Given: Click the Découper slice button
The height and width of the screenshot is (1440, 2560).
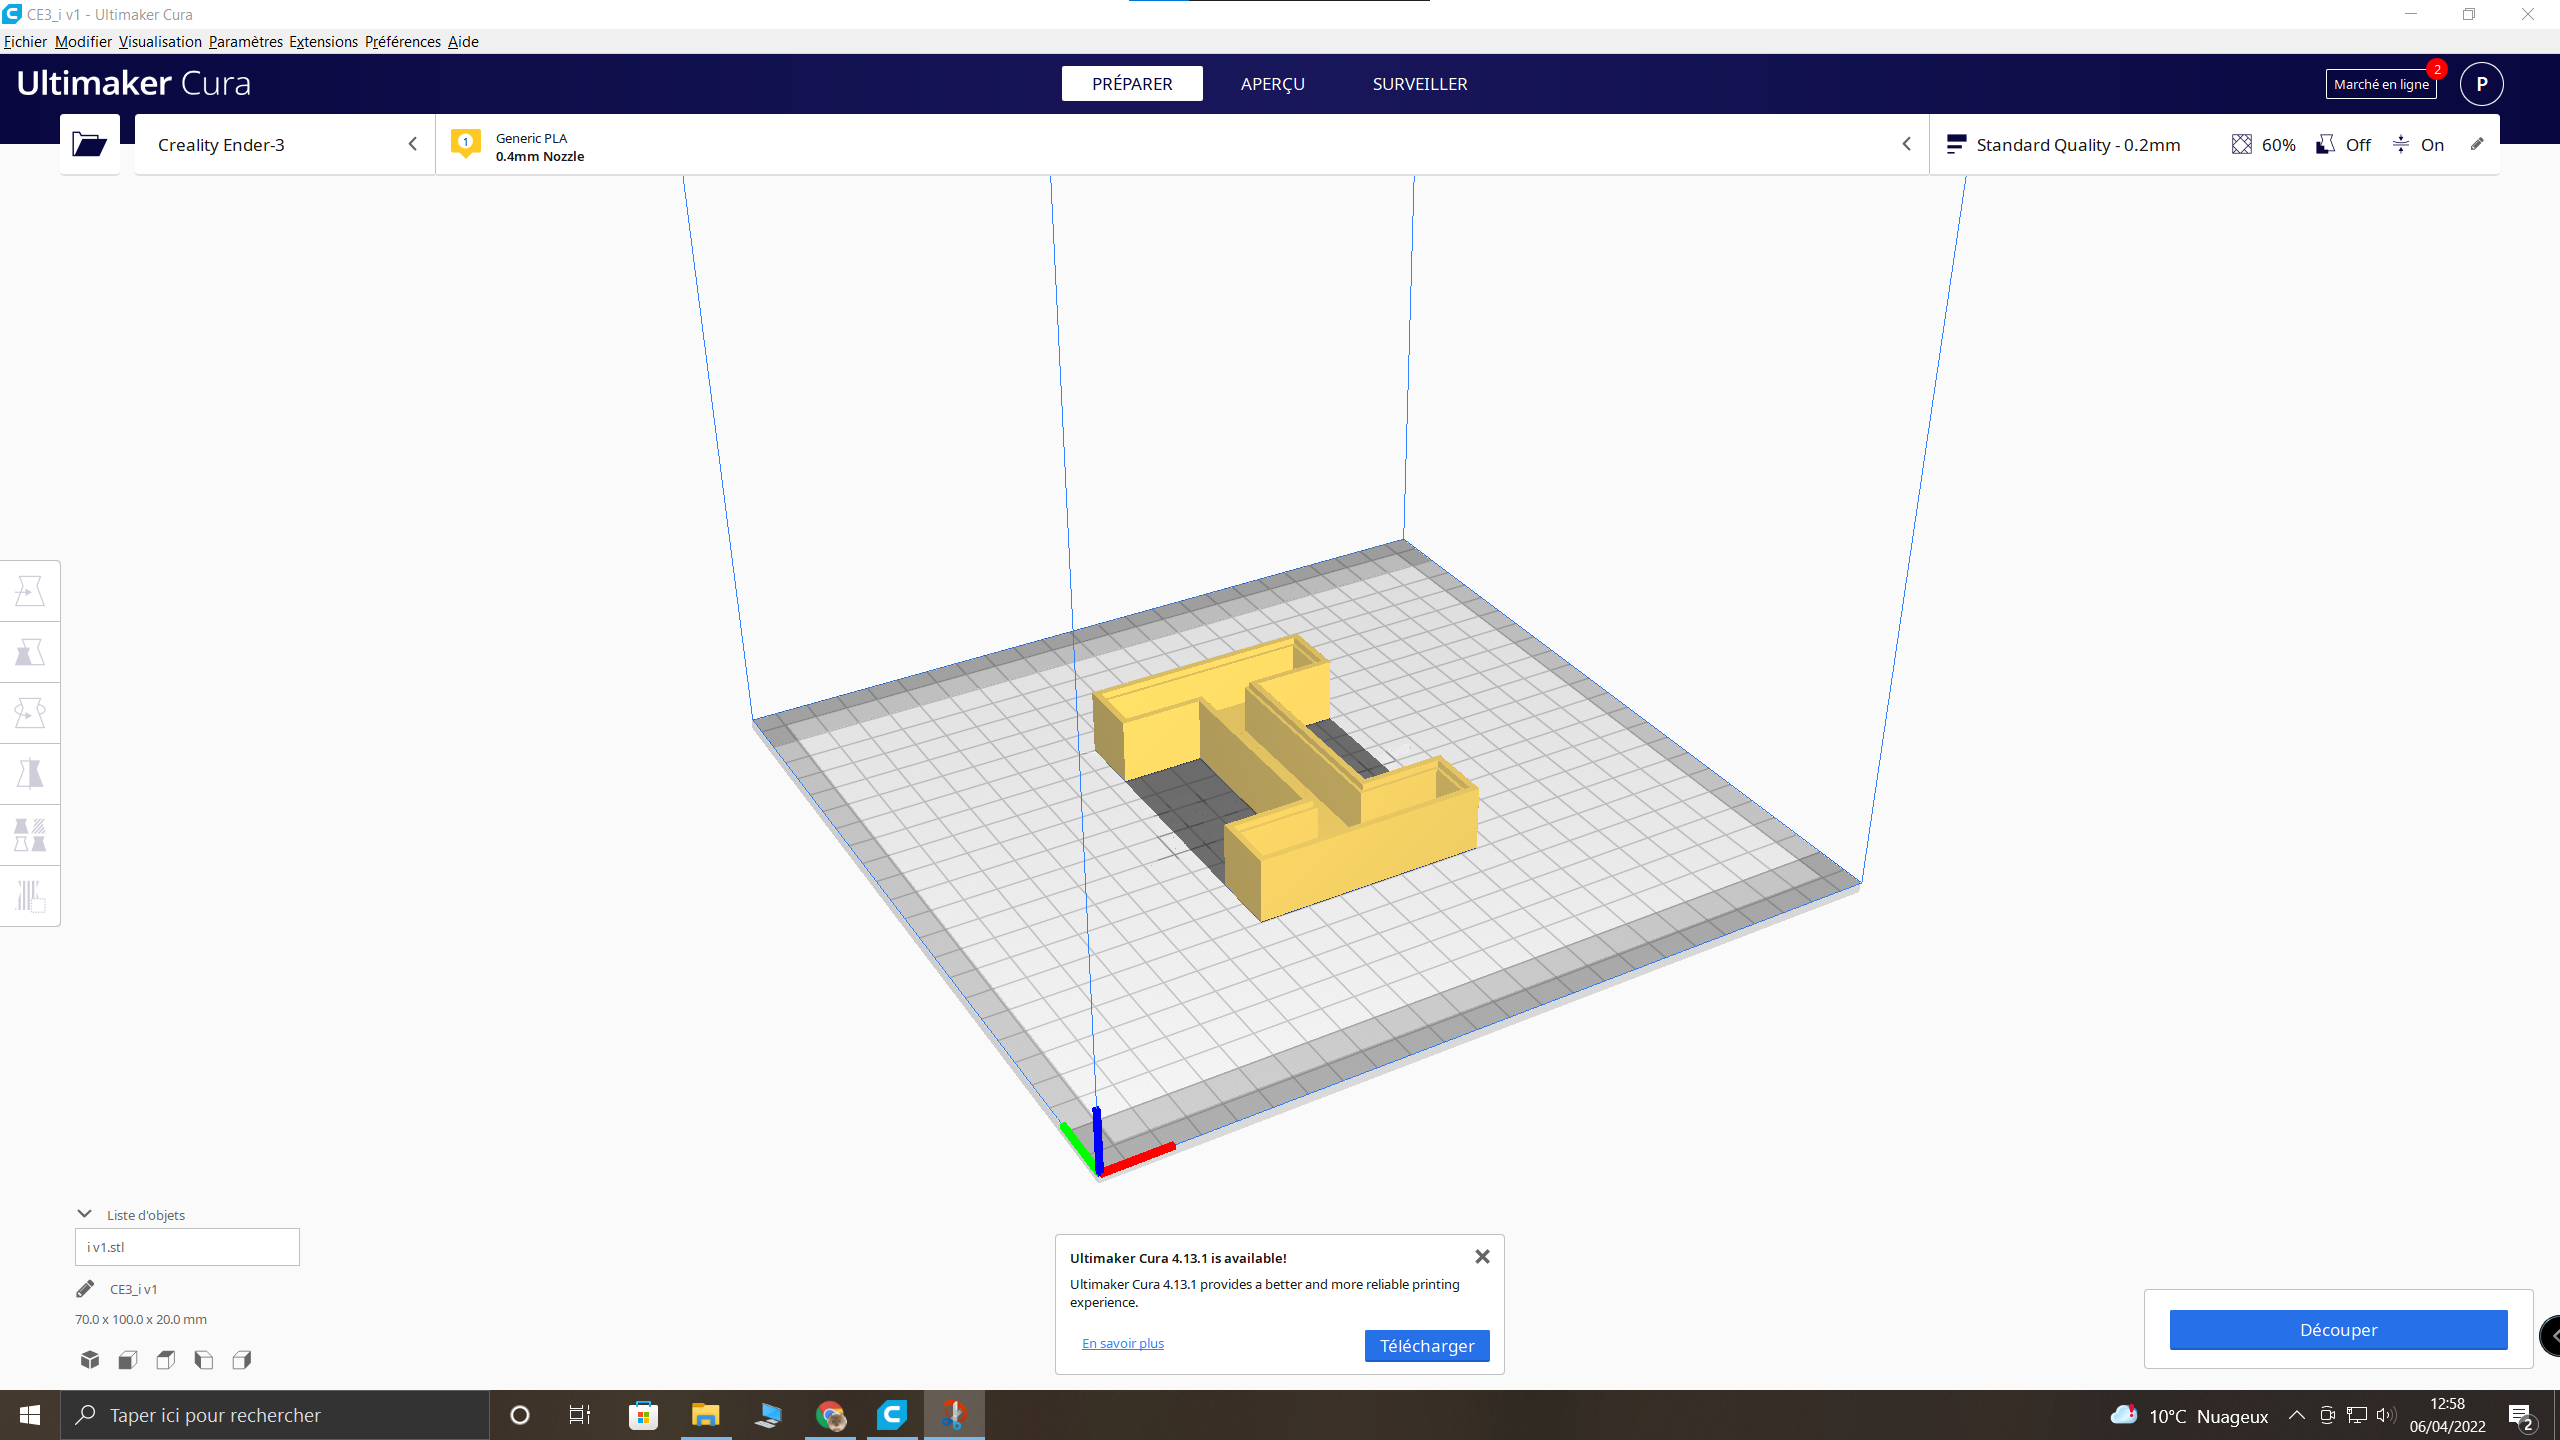Looking at the screenshot, I should tap(2338, 1330).
